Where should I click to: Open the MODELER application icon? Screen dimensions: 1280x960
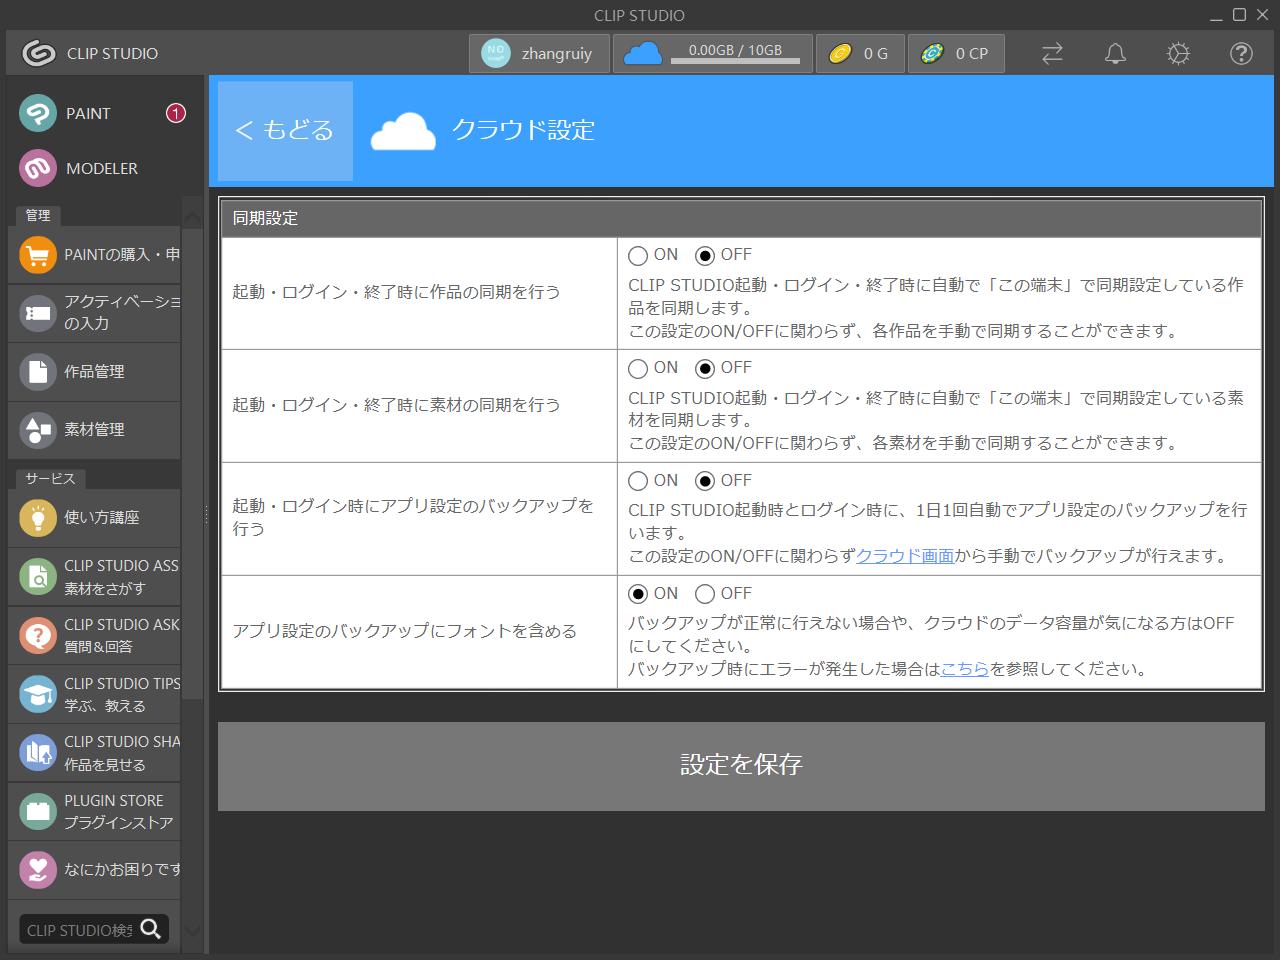pyautogui.click(x=37, y=168)
